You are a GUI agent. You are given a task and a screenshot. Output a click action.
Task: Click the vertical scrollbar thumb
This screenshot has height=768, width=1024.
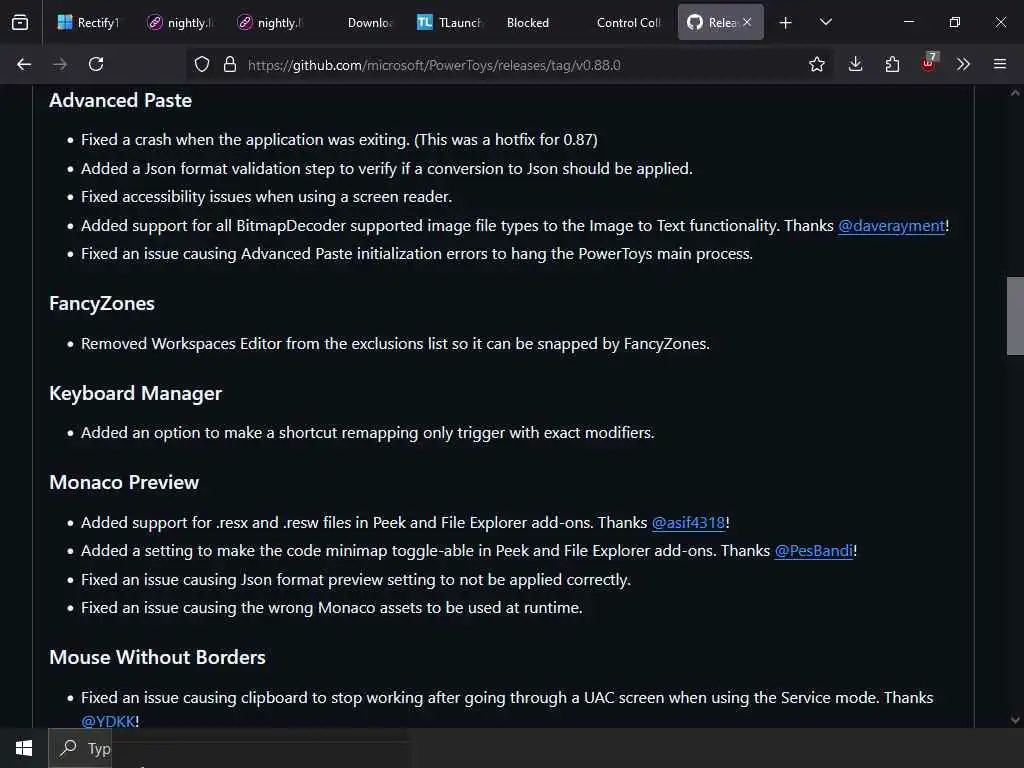[1015, 316]
